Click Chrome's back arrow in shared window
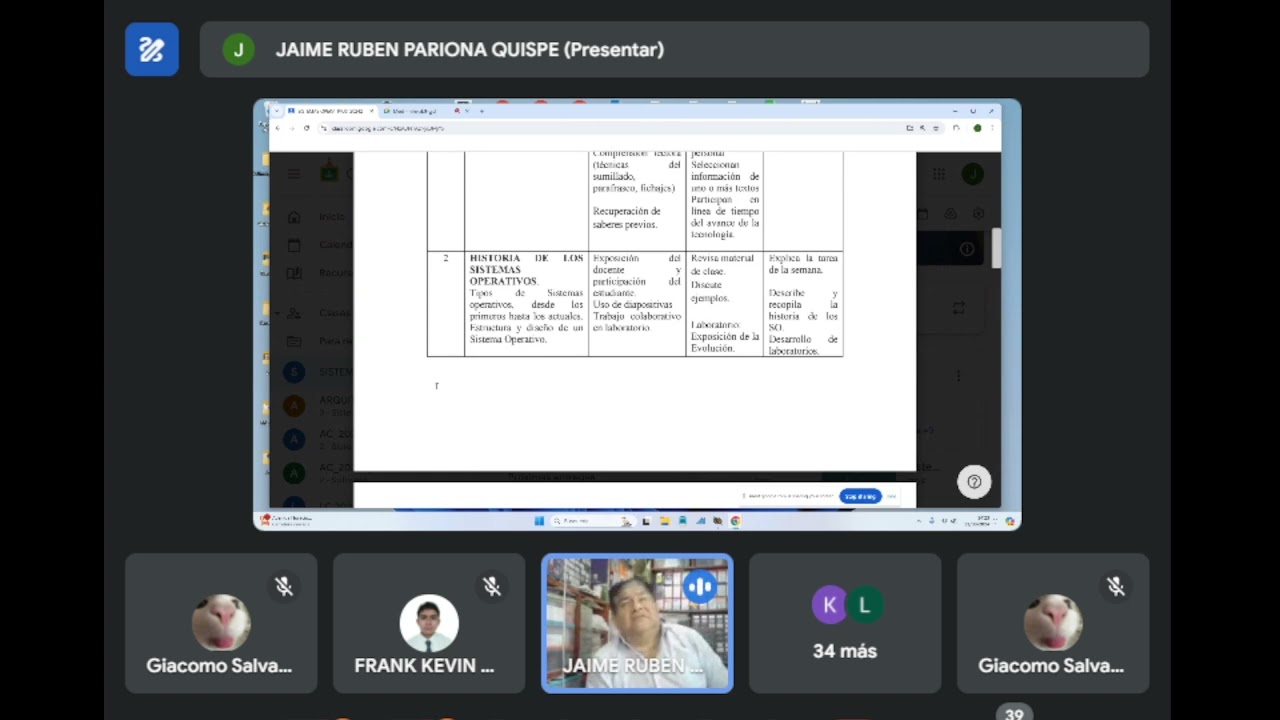The height and width of the screenshot is (720, 1280). pos(278,128)
